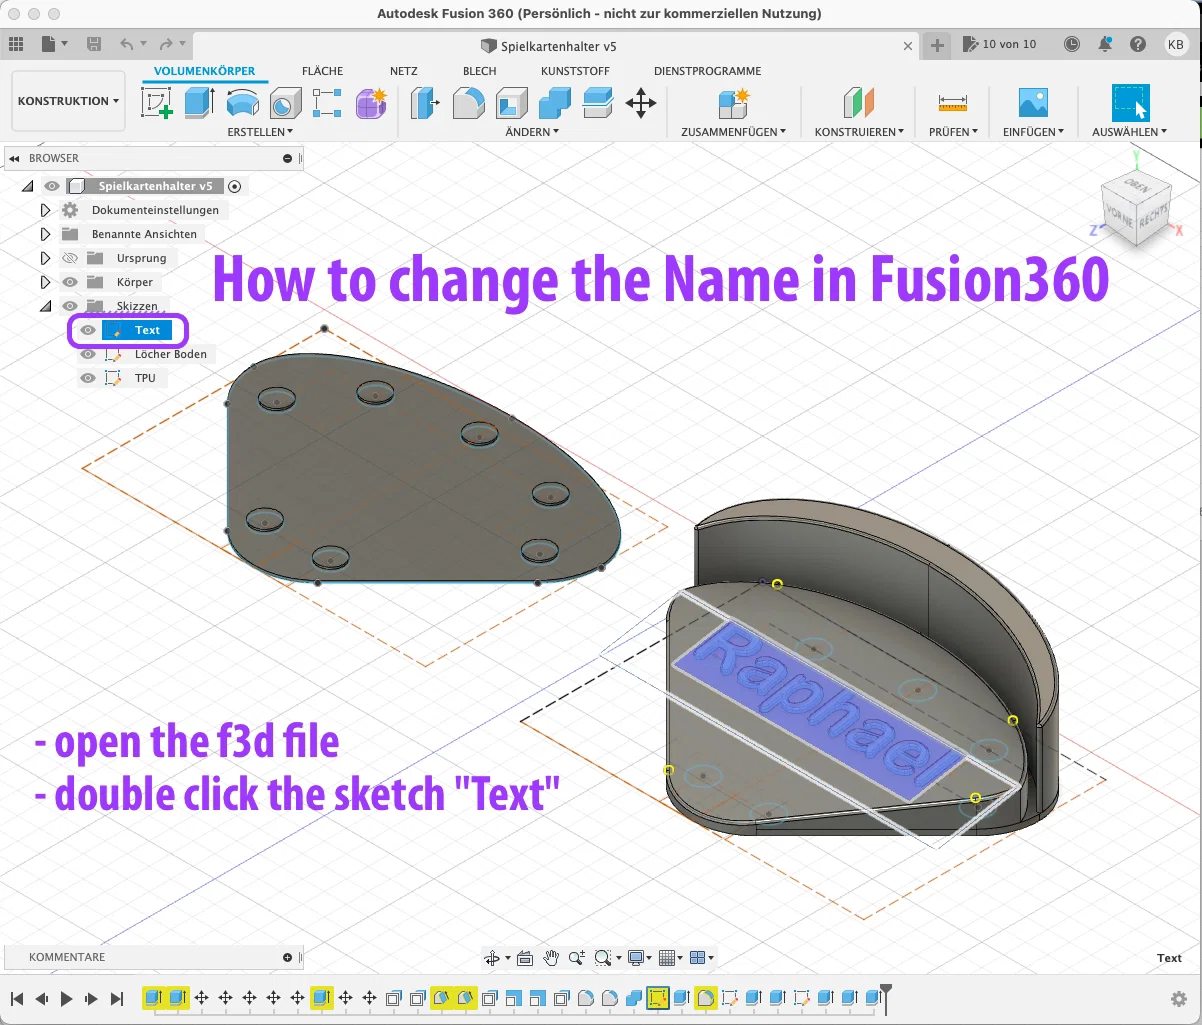Screen dimensions: 1202x1025
Task: Click the Save icon in the top bar
Action: pos(94,44)
